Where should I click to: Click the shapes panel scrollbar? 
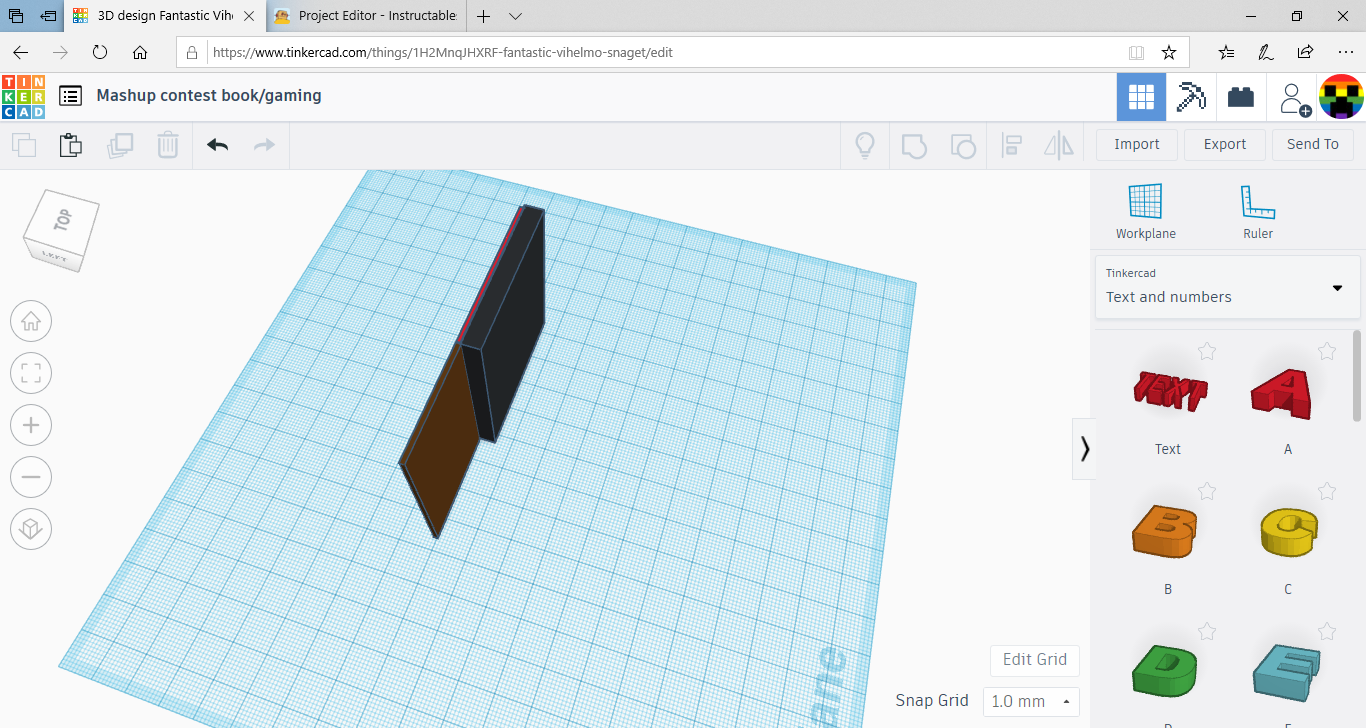[x=1357, y=376]
